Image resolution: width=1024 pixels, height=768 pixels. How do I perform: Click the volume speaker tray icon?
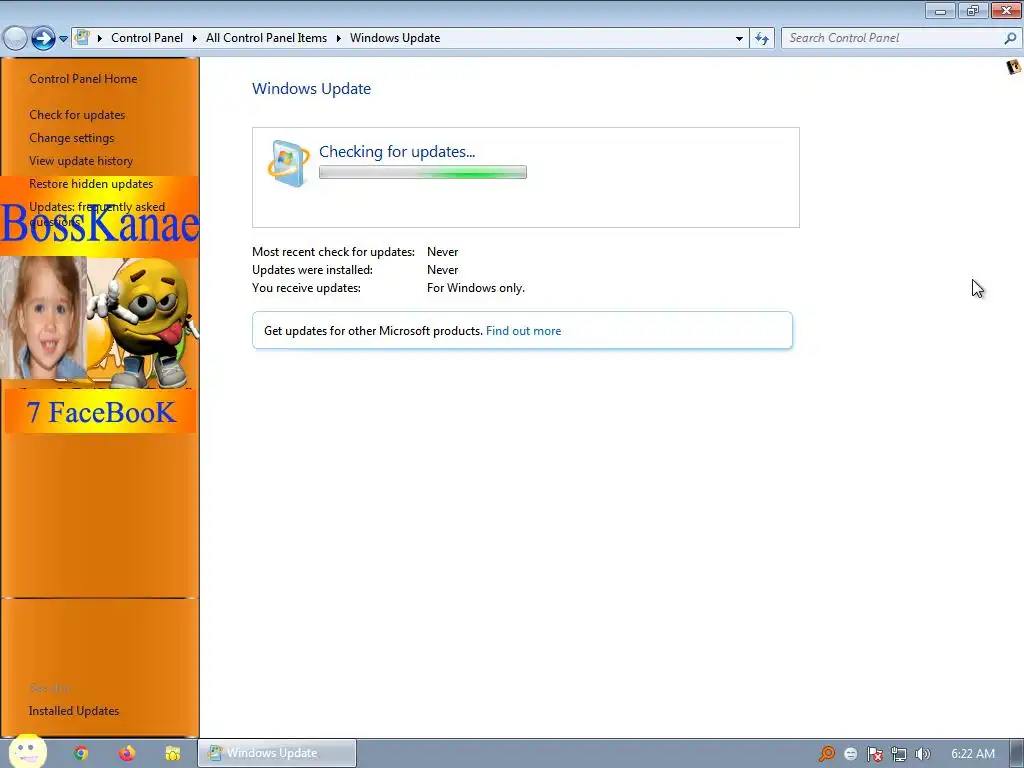922,754
